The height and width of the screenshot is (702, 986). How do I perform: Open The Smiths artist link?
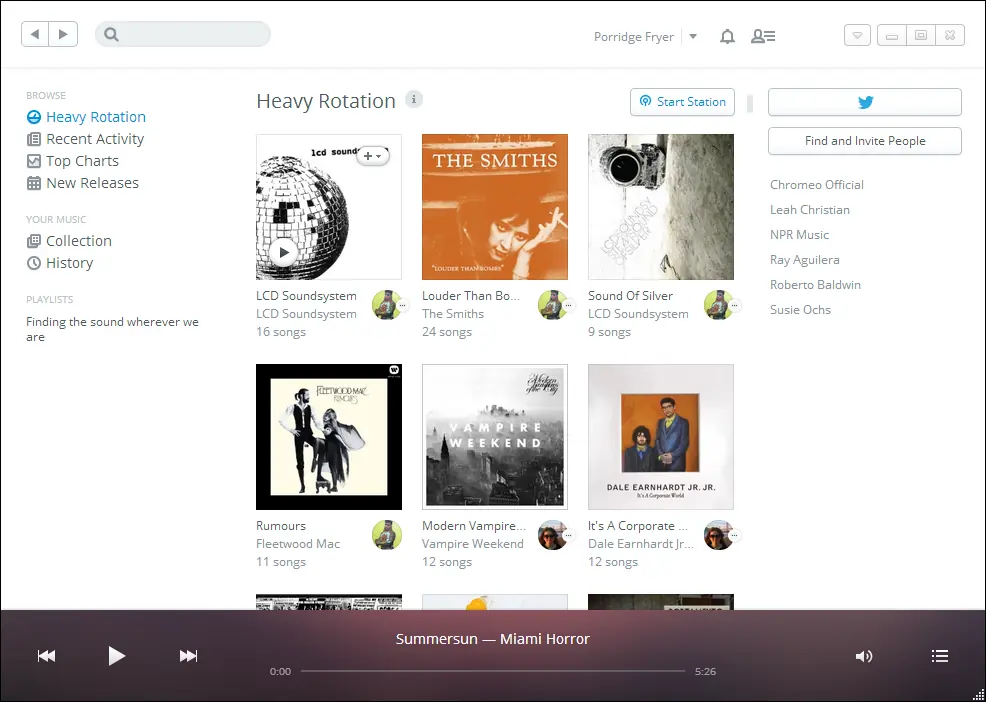click(453, 314)
